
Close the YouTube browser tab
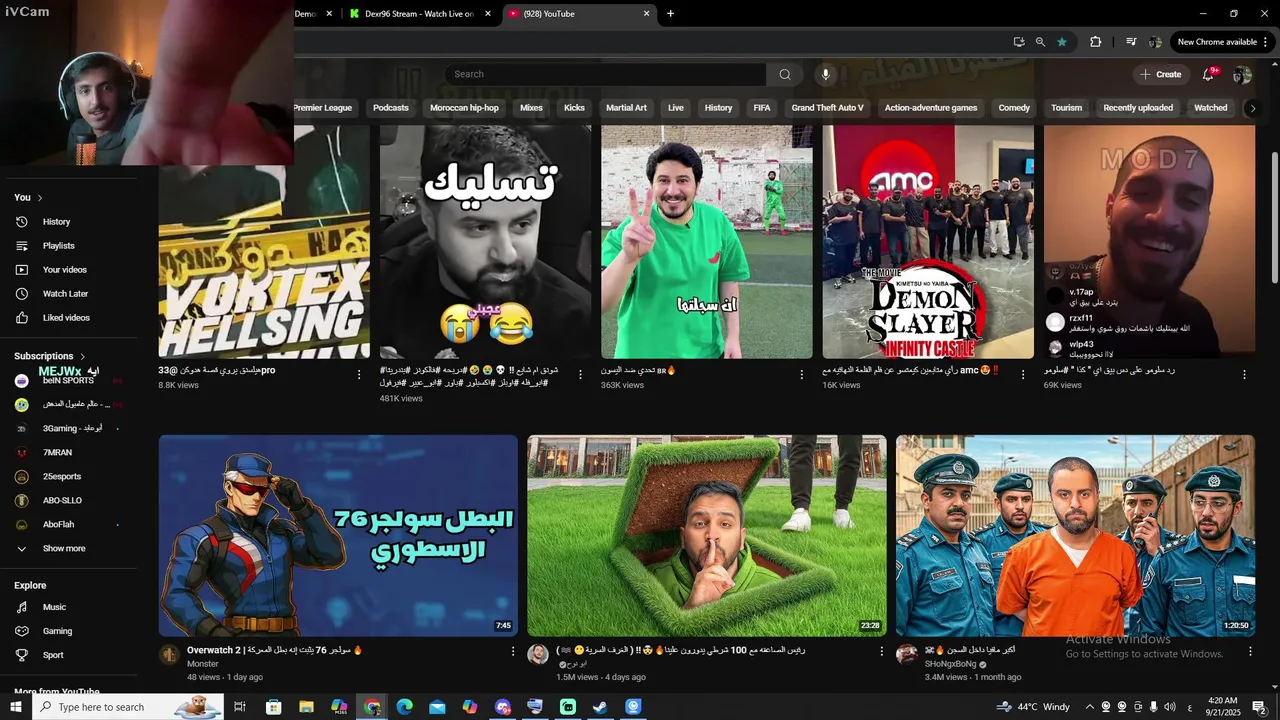[x=646, y=14]
